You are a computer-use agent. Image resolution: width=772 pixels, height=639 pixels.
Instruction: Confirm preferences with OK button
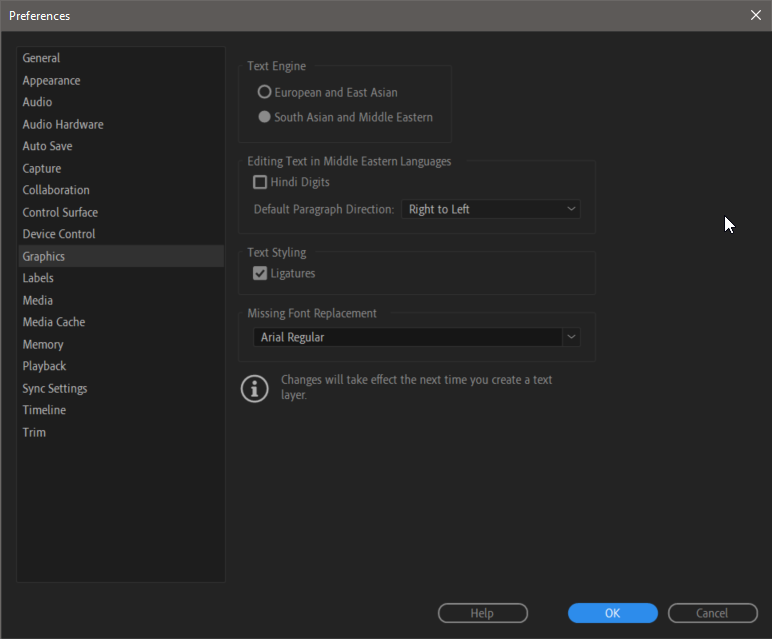(612, 613)
